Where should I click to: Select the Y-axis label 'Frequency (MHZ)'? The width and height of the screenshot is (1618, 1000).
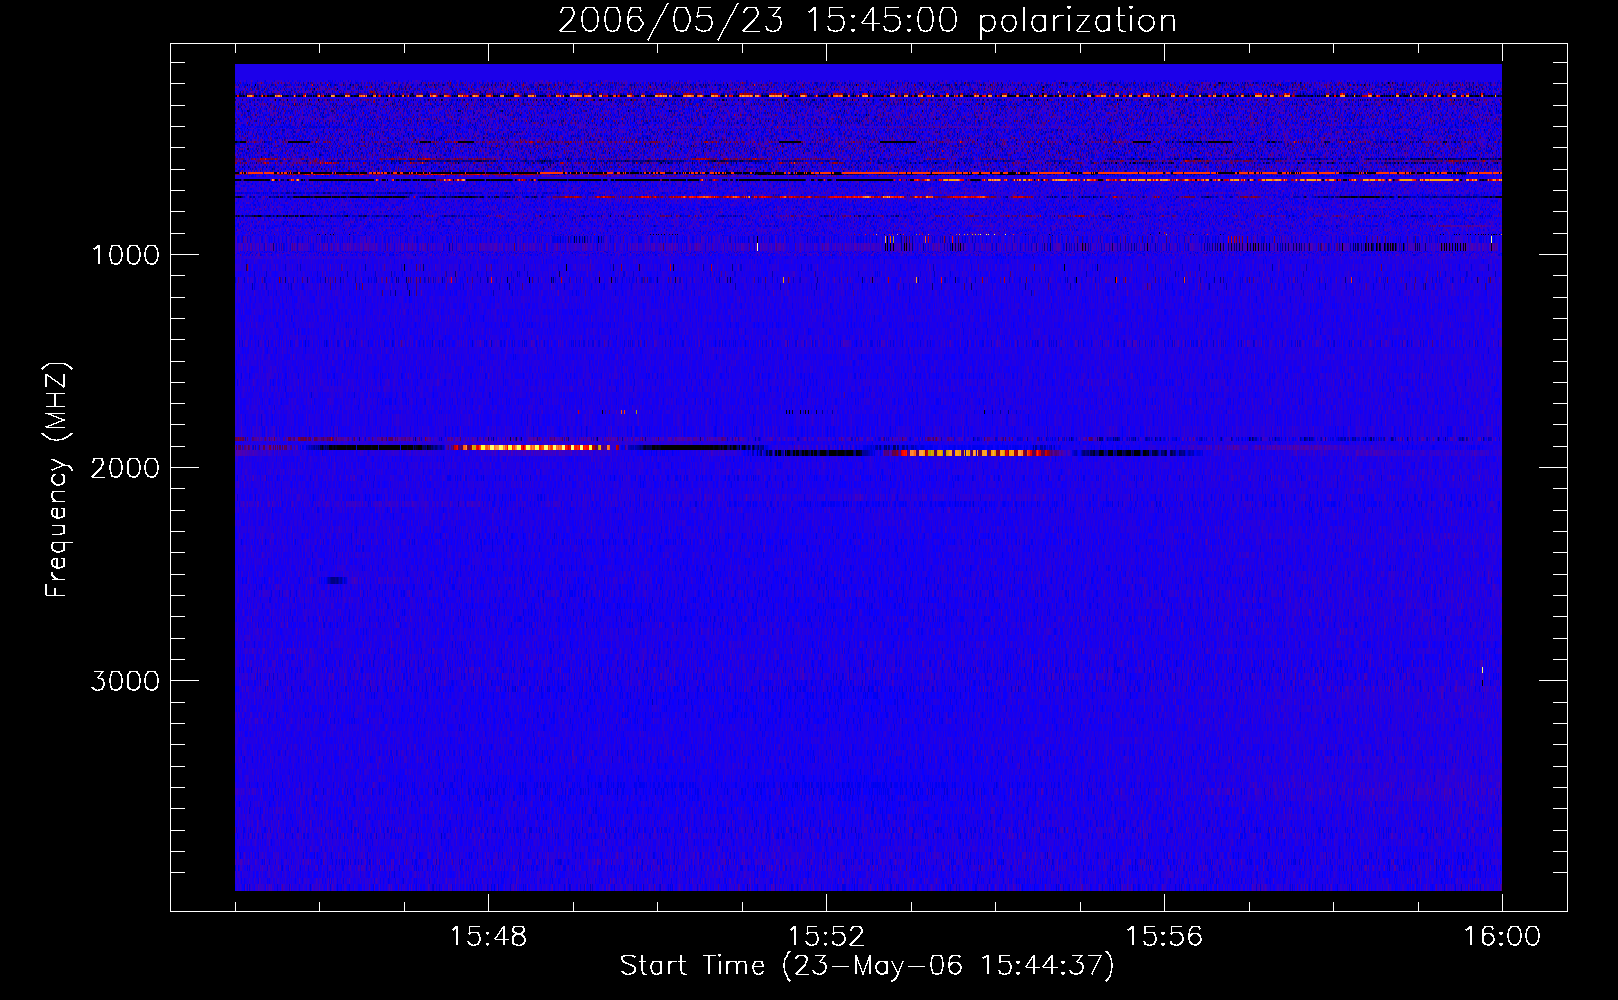coord(57,480)
